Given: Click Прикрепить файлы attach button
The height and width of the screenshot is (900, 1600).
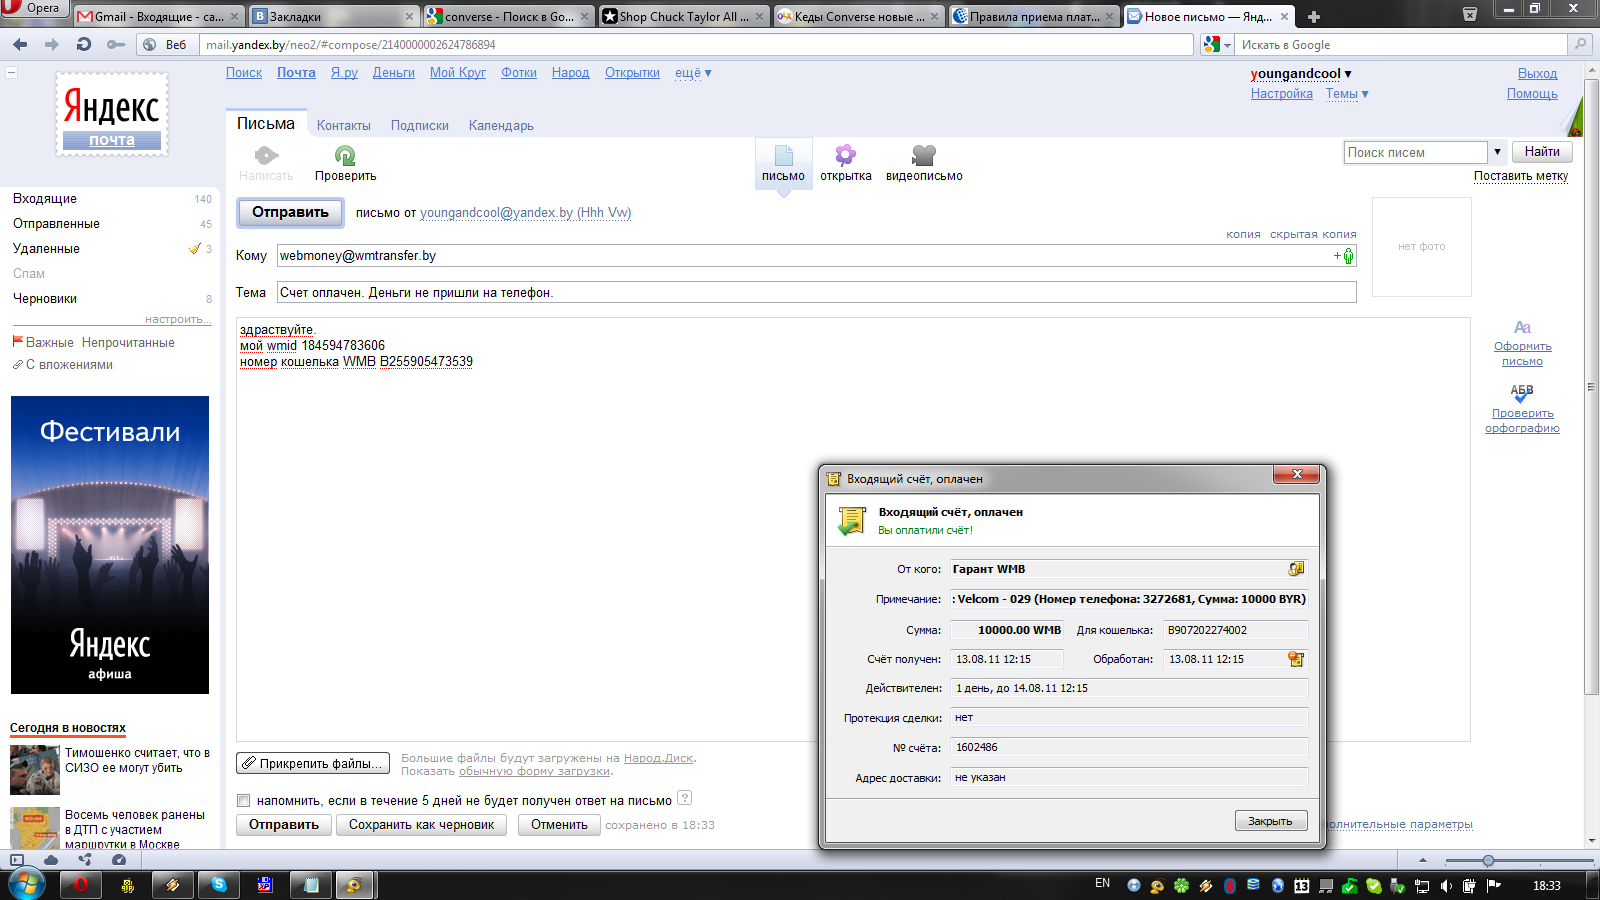Looking at the screenshot, I should pyautogui.click(x=314, y=763).
